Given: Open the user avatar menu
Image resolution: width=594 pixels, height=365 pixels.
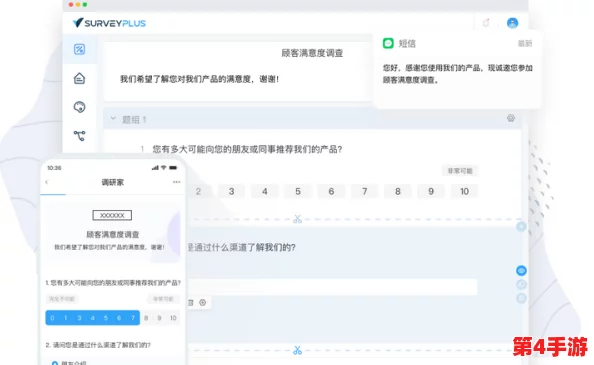Looking at the screenshot, I should click(512, 23).
